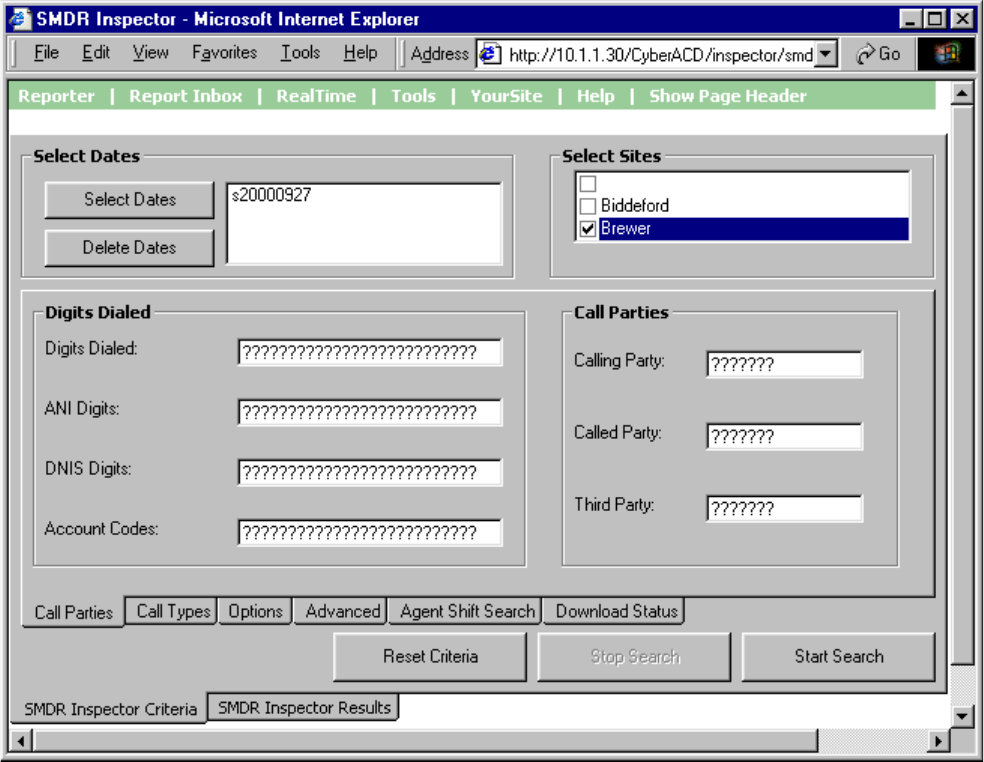Open the address bar dropdown arrow
The height and width of the screenshot is (762, 984).
point(826,55)
